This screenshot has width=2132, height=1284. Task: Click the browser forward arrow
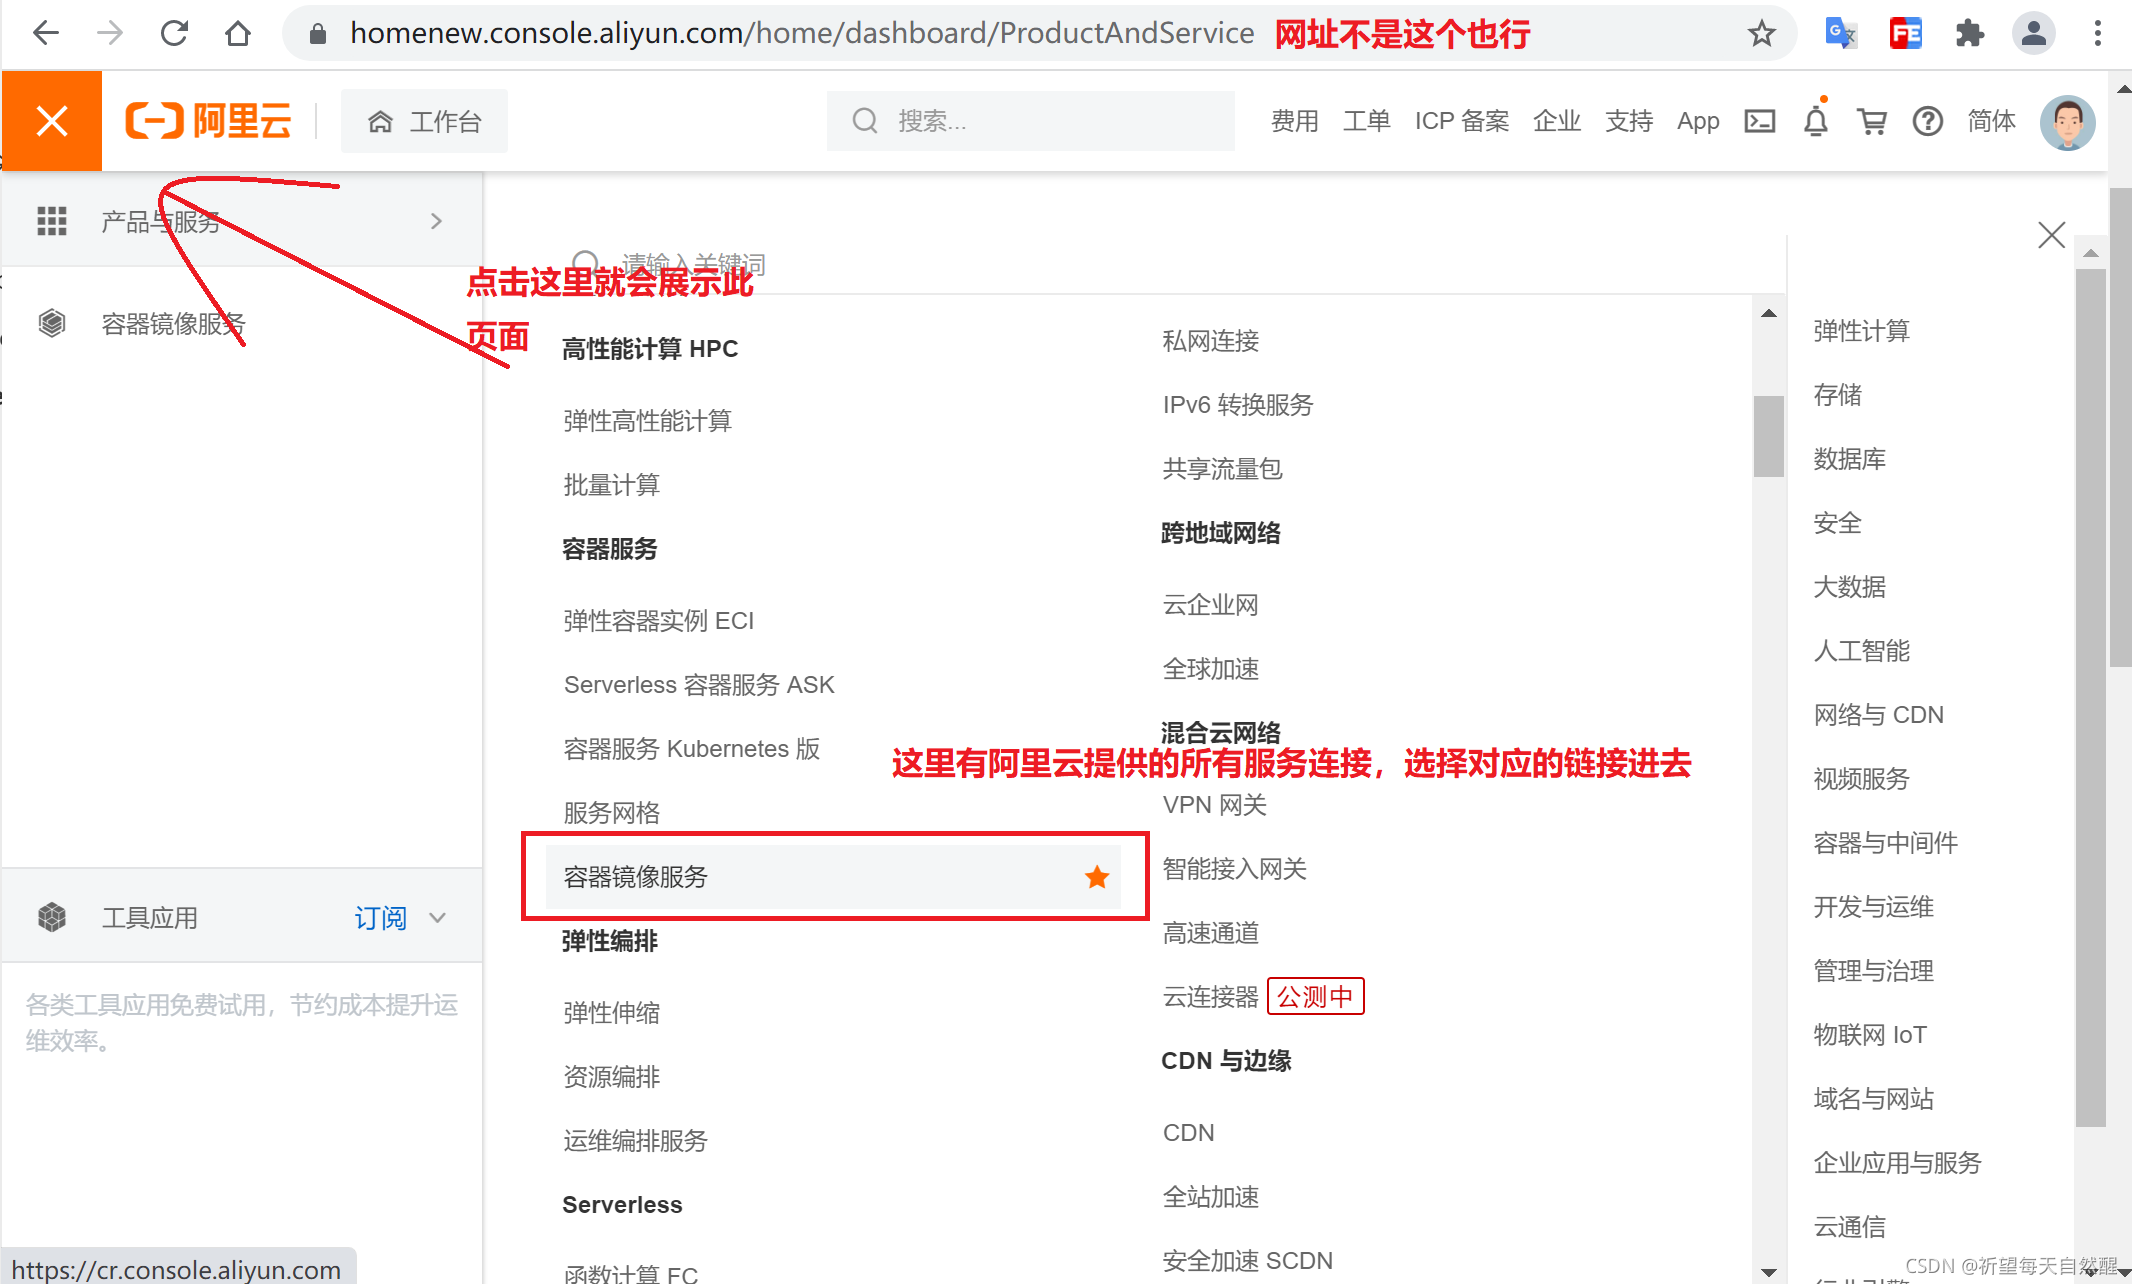(x=110, y=33)
